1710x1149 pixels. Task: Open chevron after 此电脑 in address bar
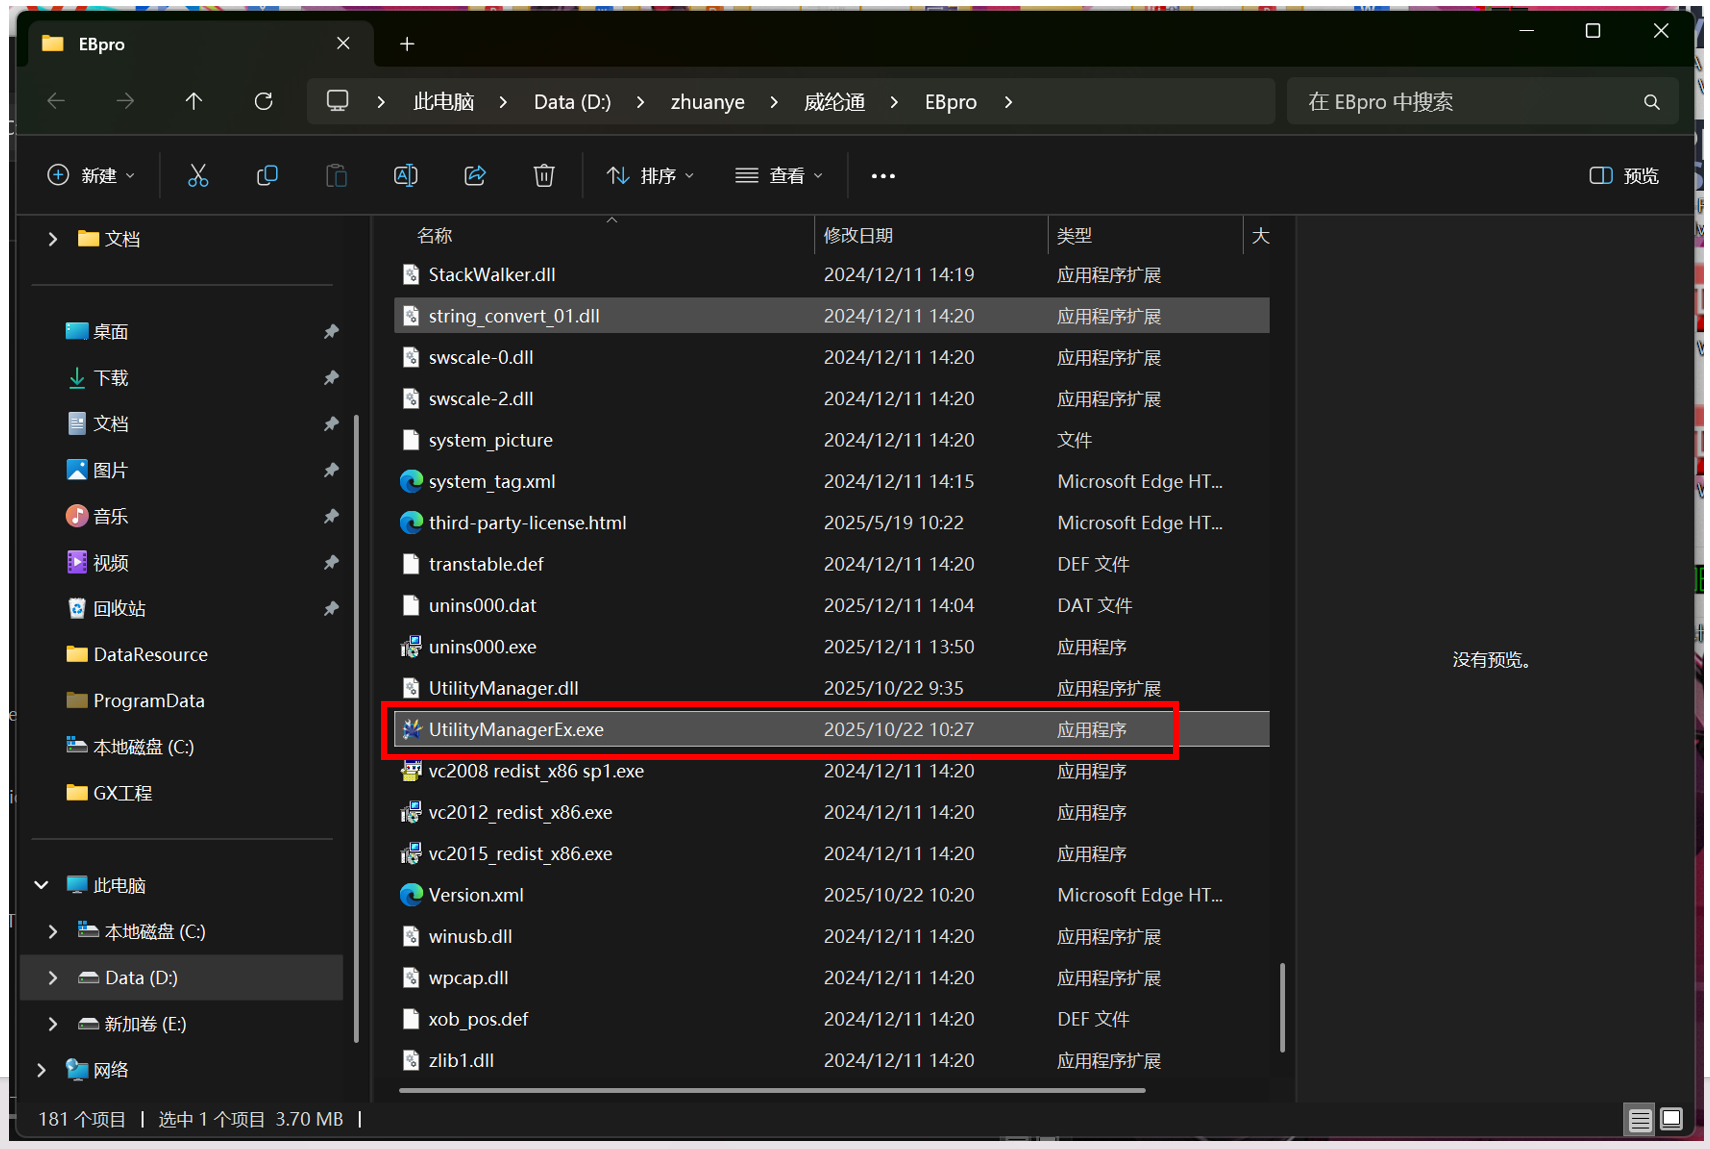(x=503, y=102)
